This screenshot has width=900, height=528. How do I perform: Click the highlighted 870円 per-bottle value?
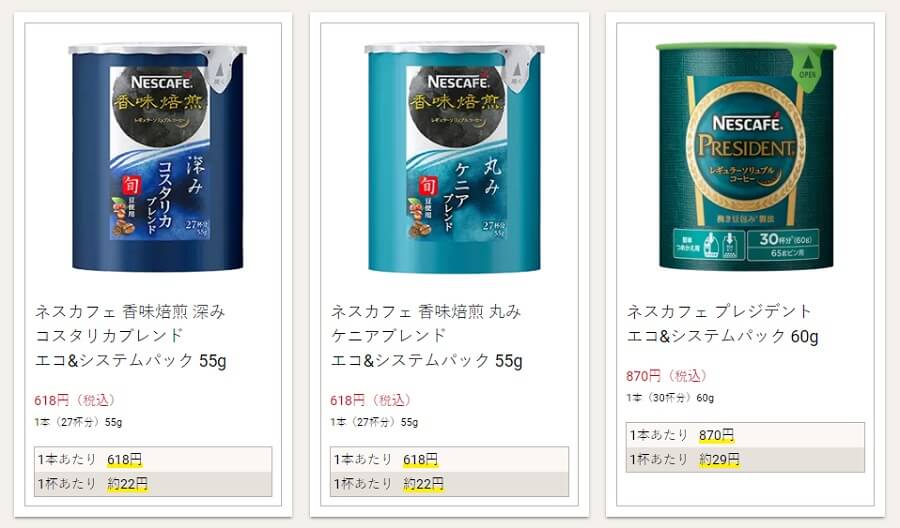[716, 435]
